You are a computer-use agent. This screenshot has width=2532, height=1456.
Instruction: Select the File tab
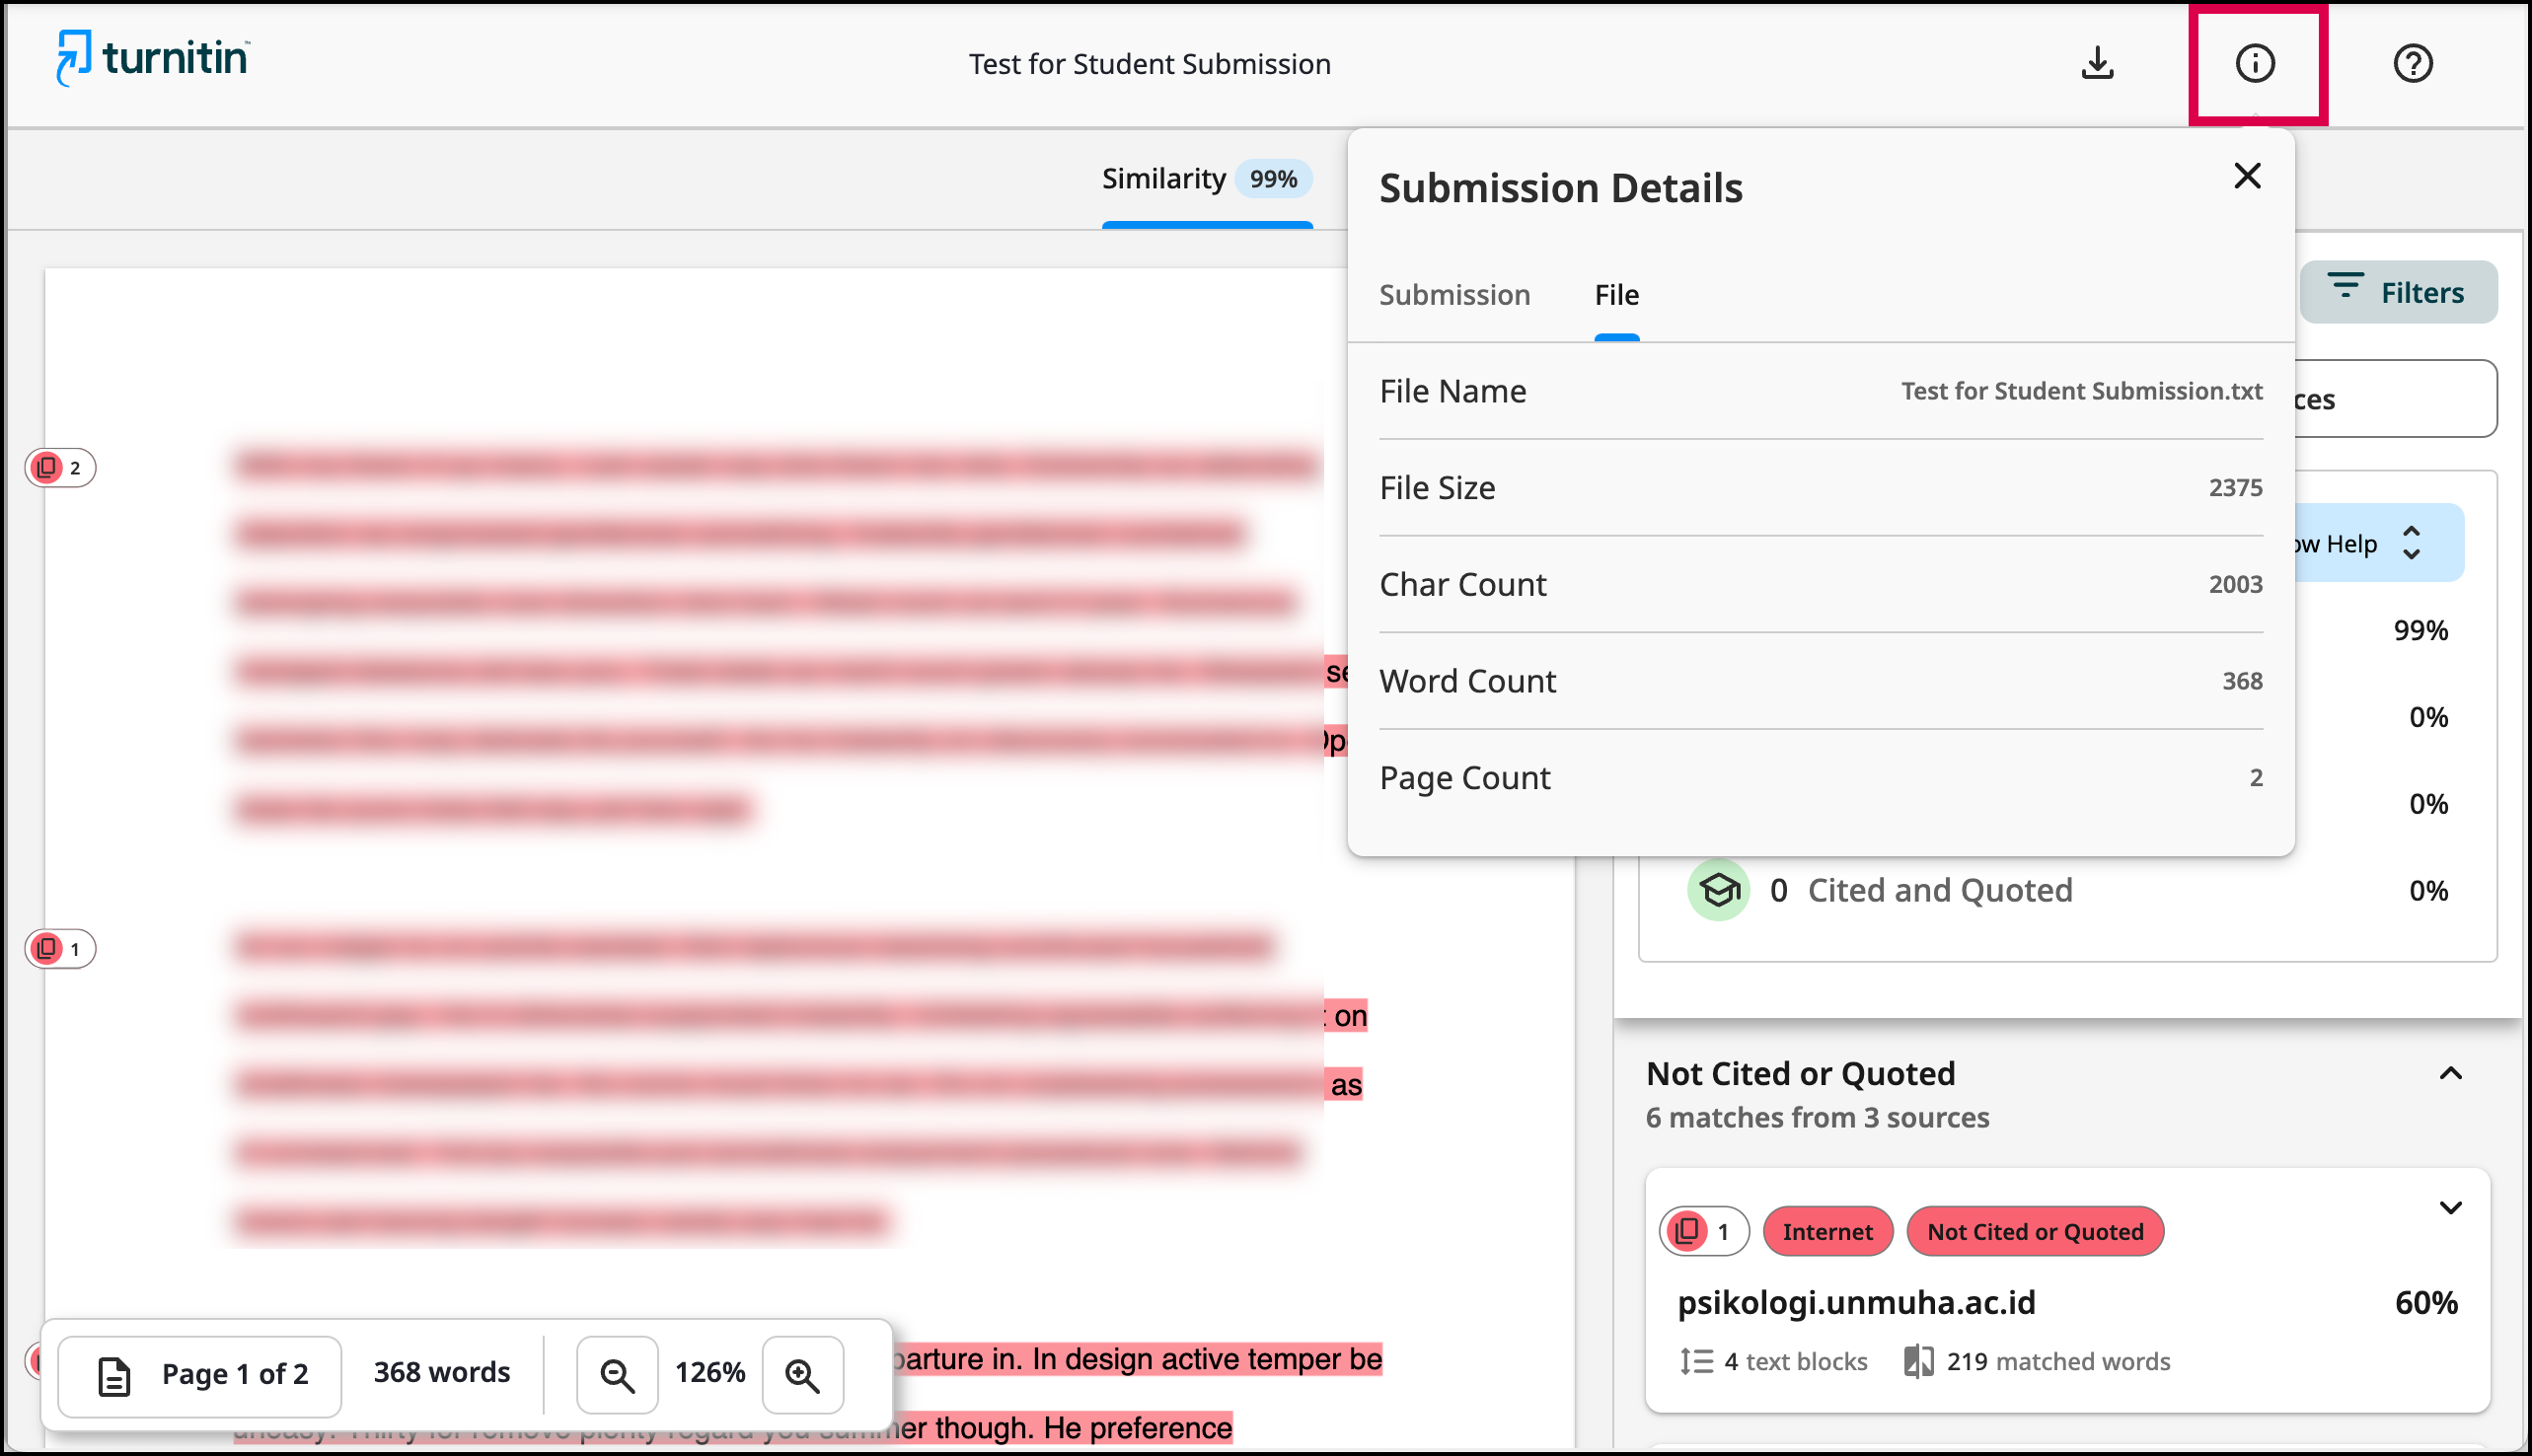tap(1616, 295)
